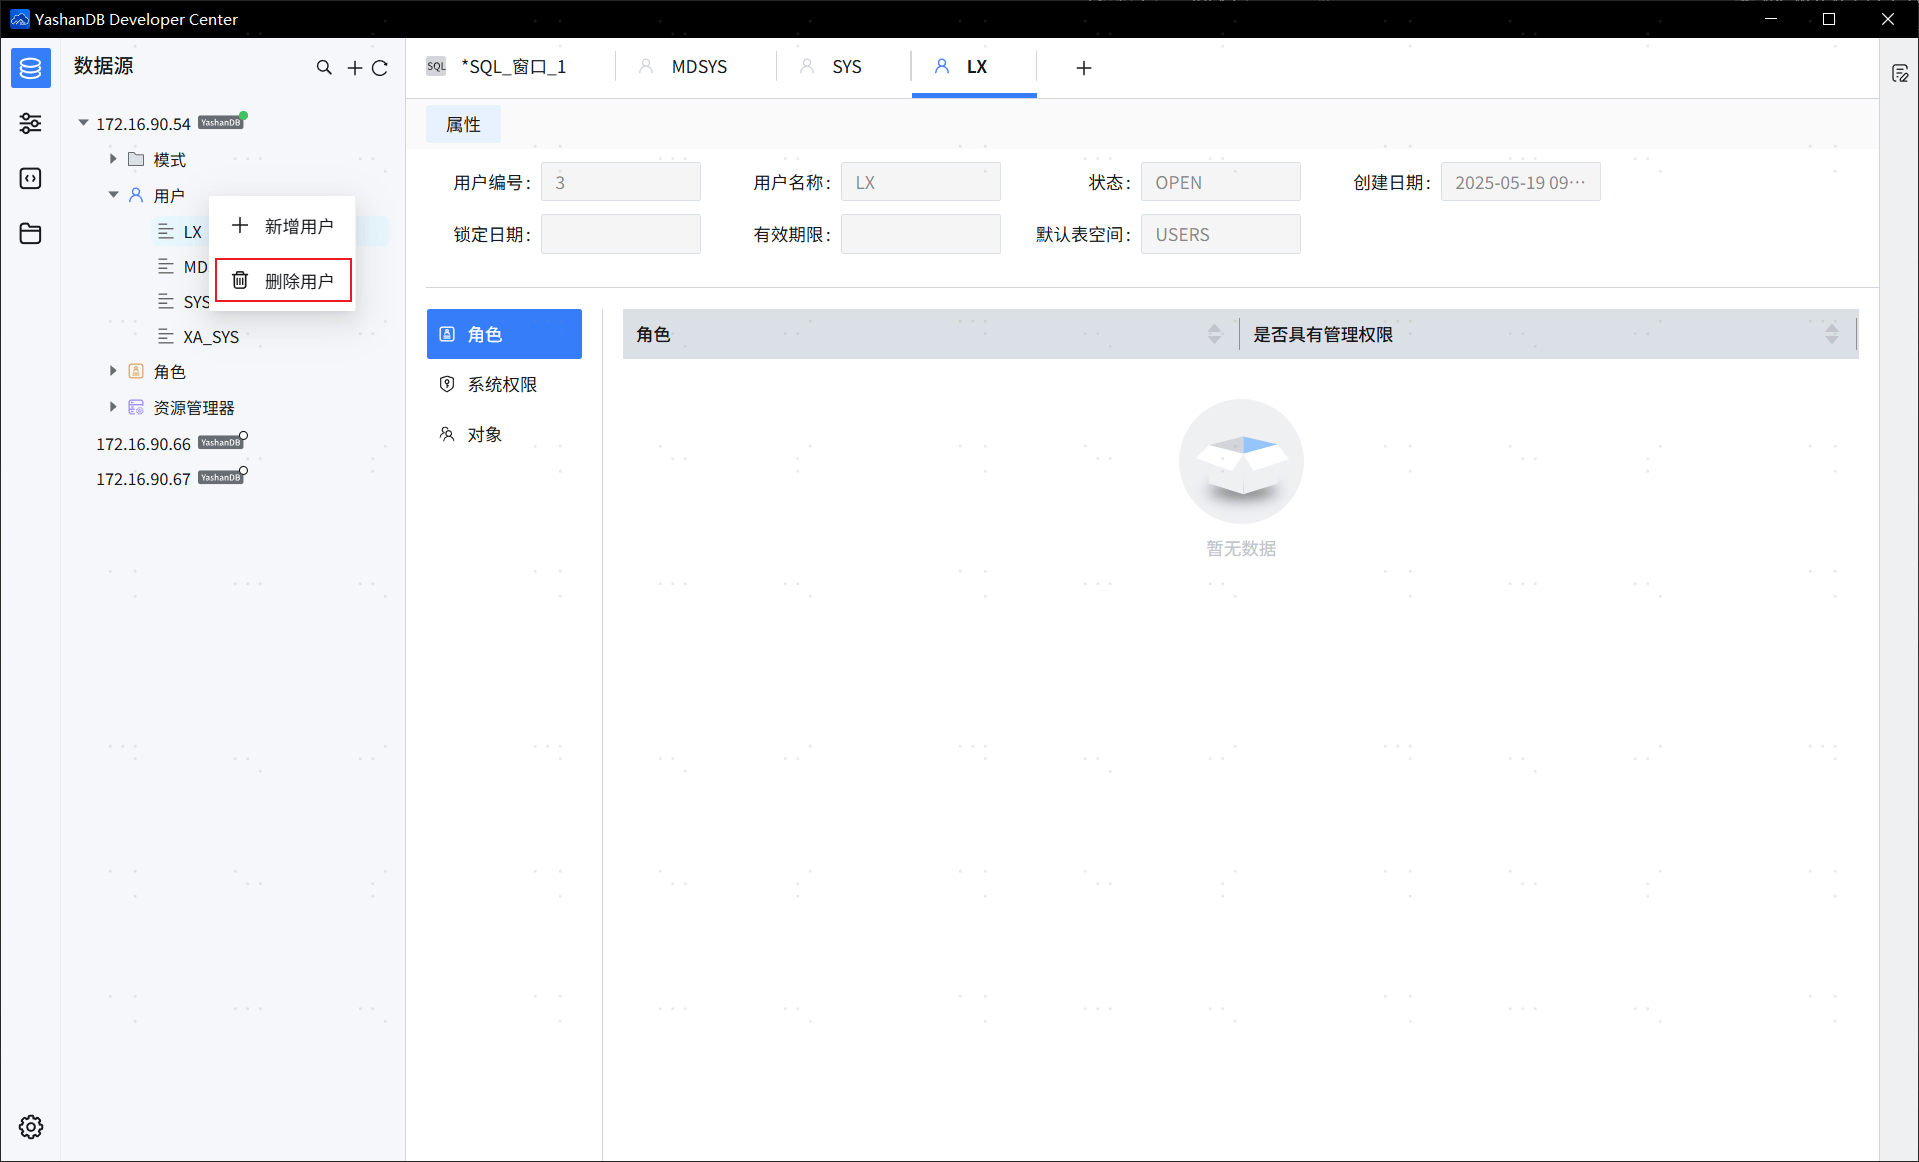This screenshot has width=1919, height=1162.
Task: Expand the 角色 tree node
Action: coord(113,371)
